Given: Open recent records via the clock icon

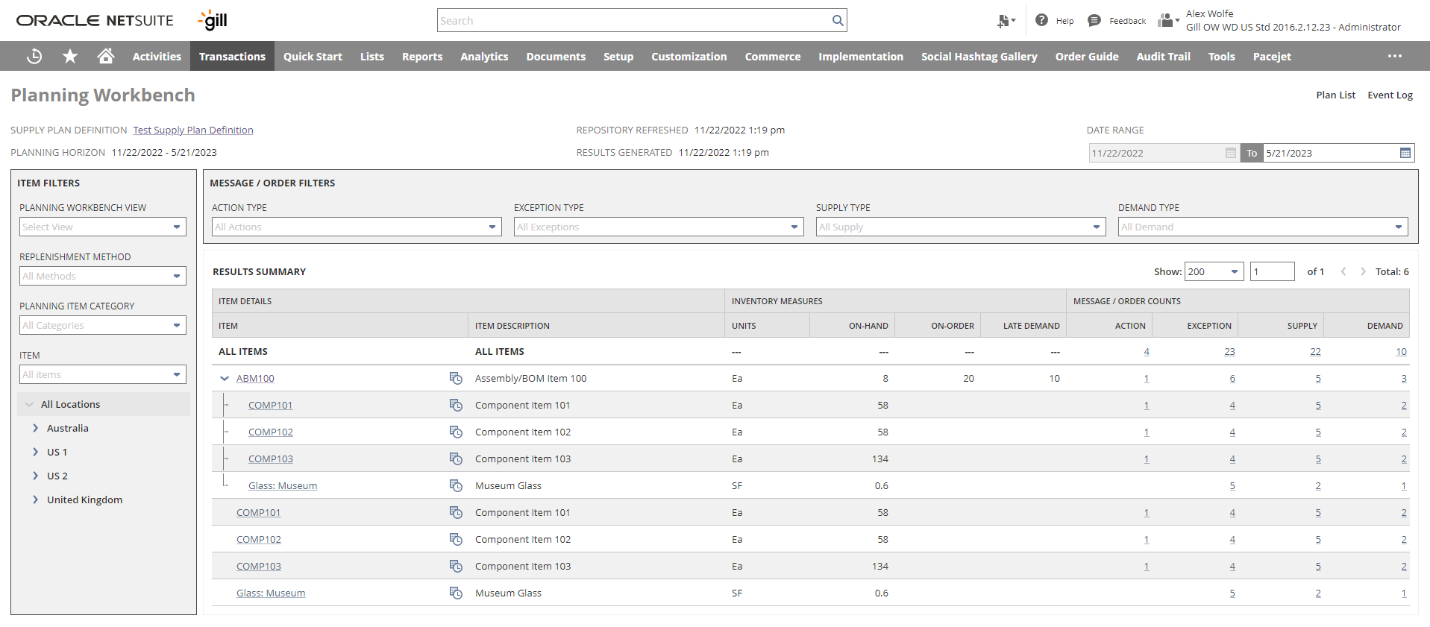Looking at the screenshot, I should click(x=34, y=56).
